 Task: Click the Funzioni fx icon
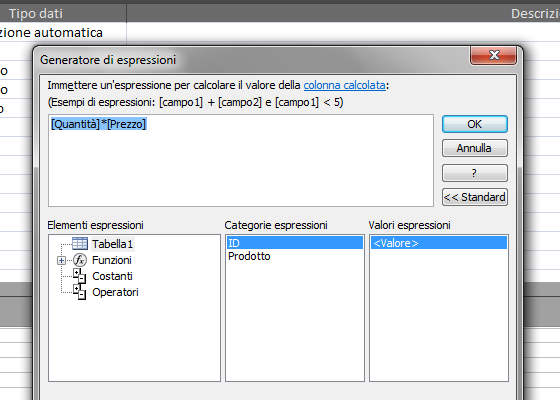[80, 260]
